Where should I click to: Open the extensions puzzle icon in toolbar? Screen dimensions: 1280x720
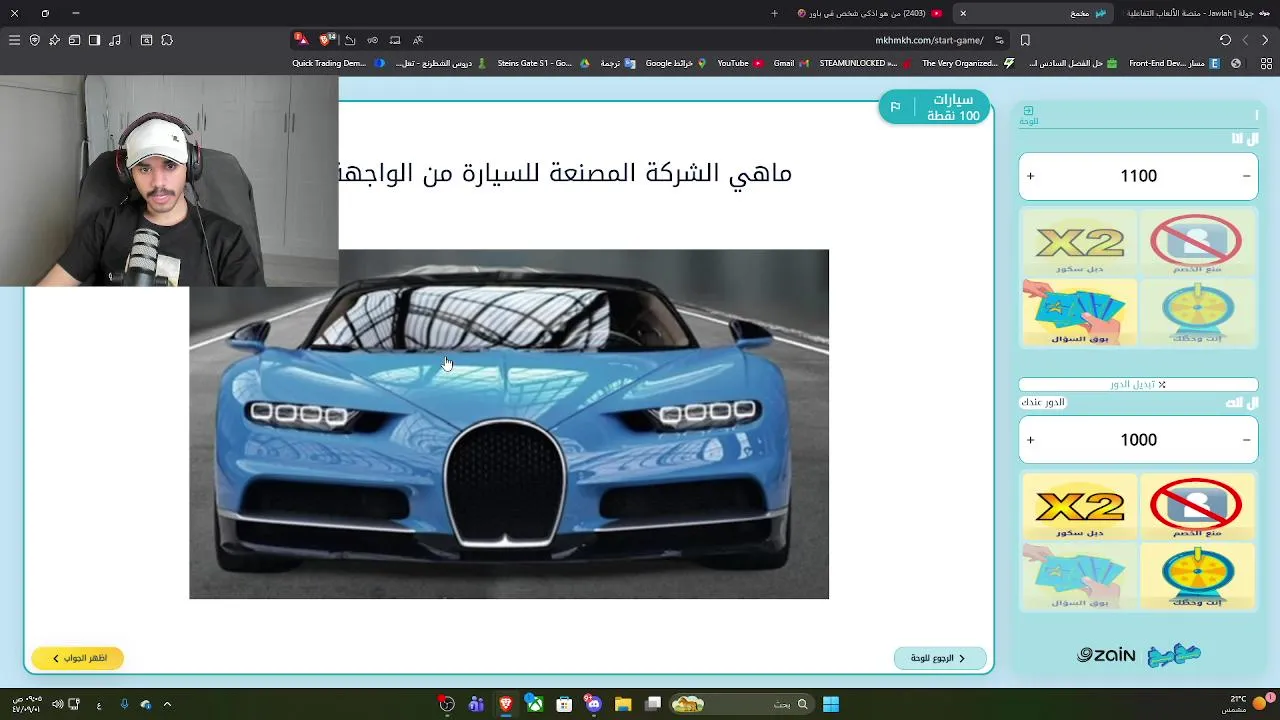click(x=167, y=40)
